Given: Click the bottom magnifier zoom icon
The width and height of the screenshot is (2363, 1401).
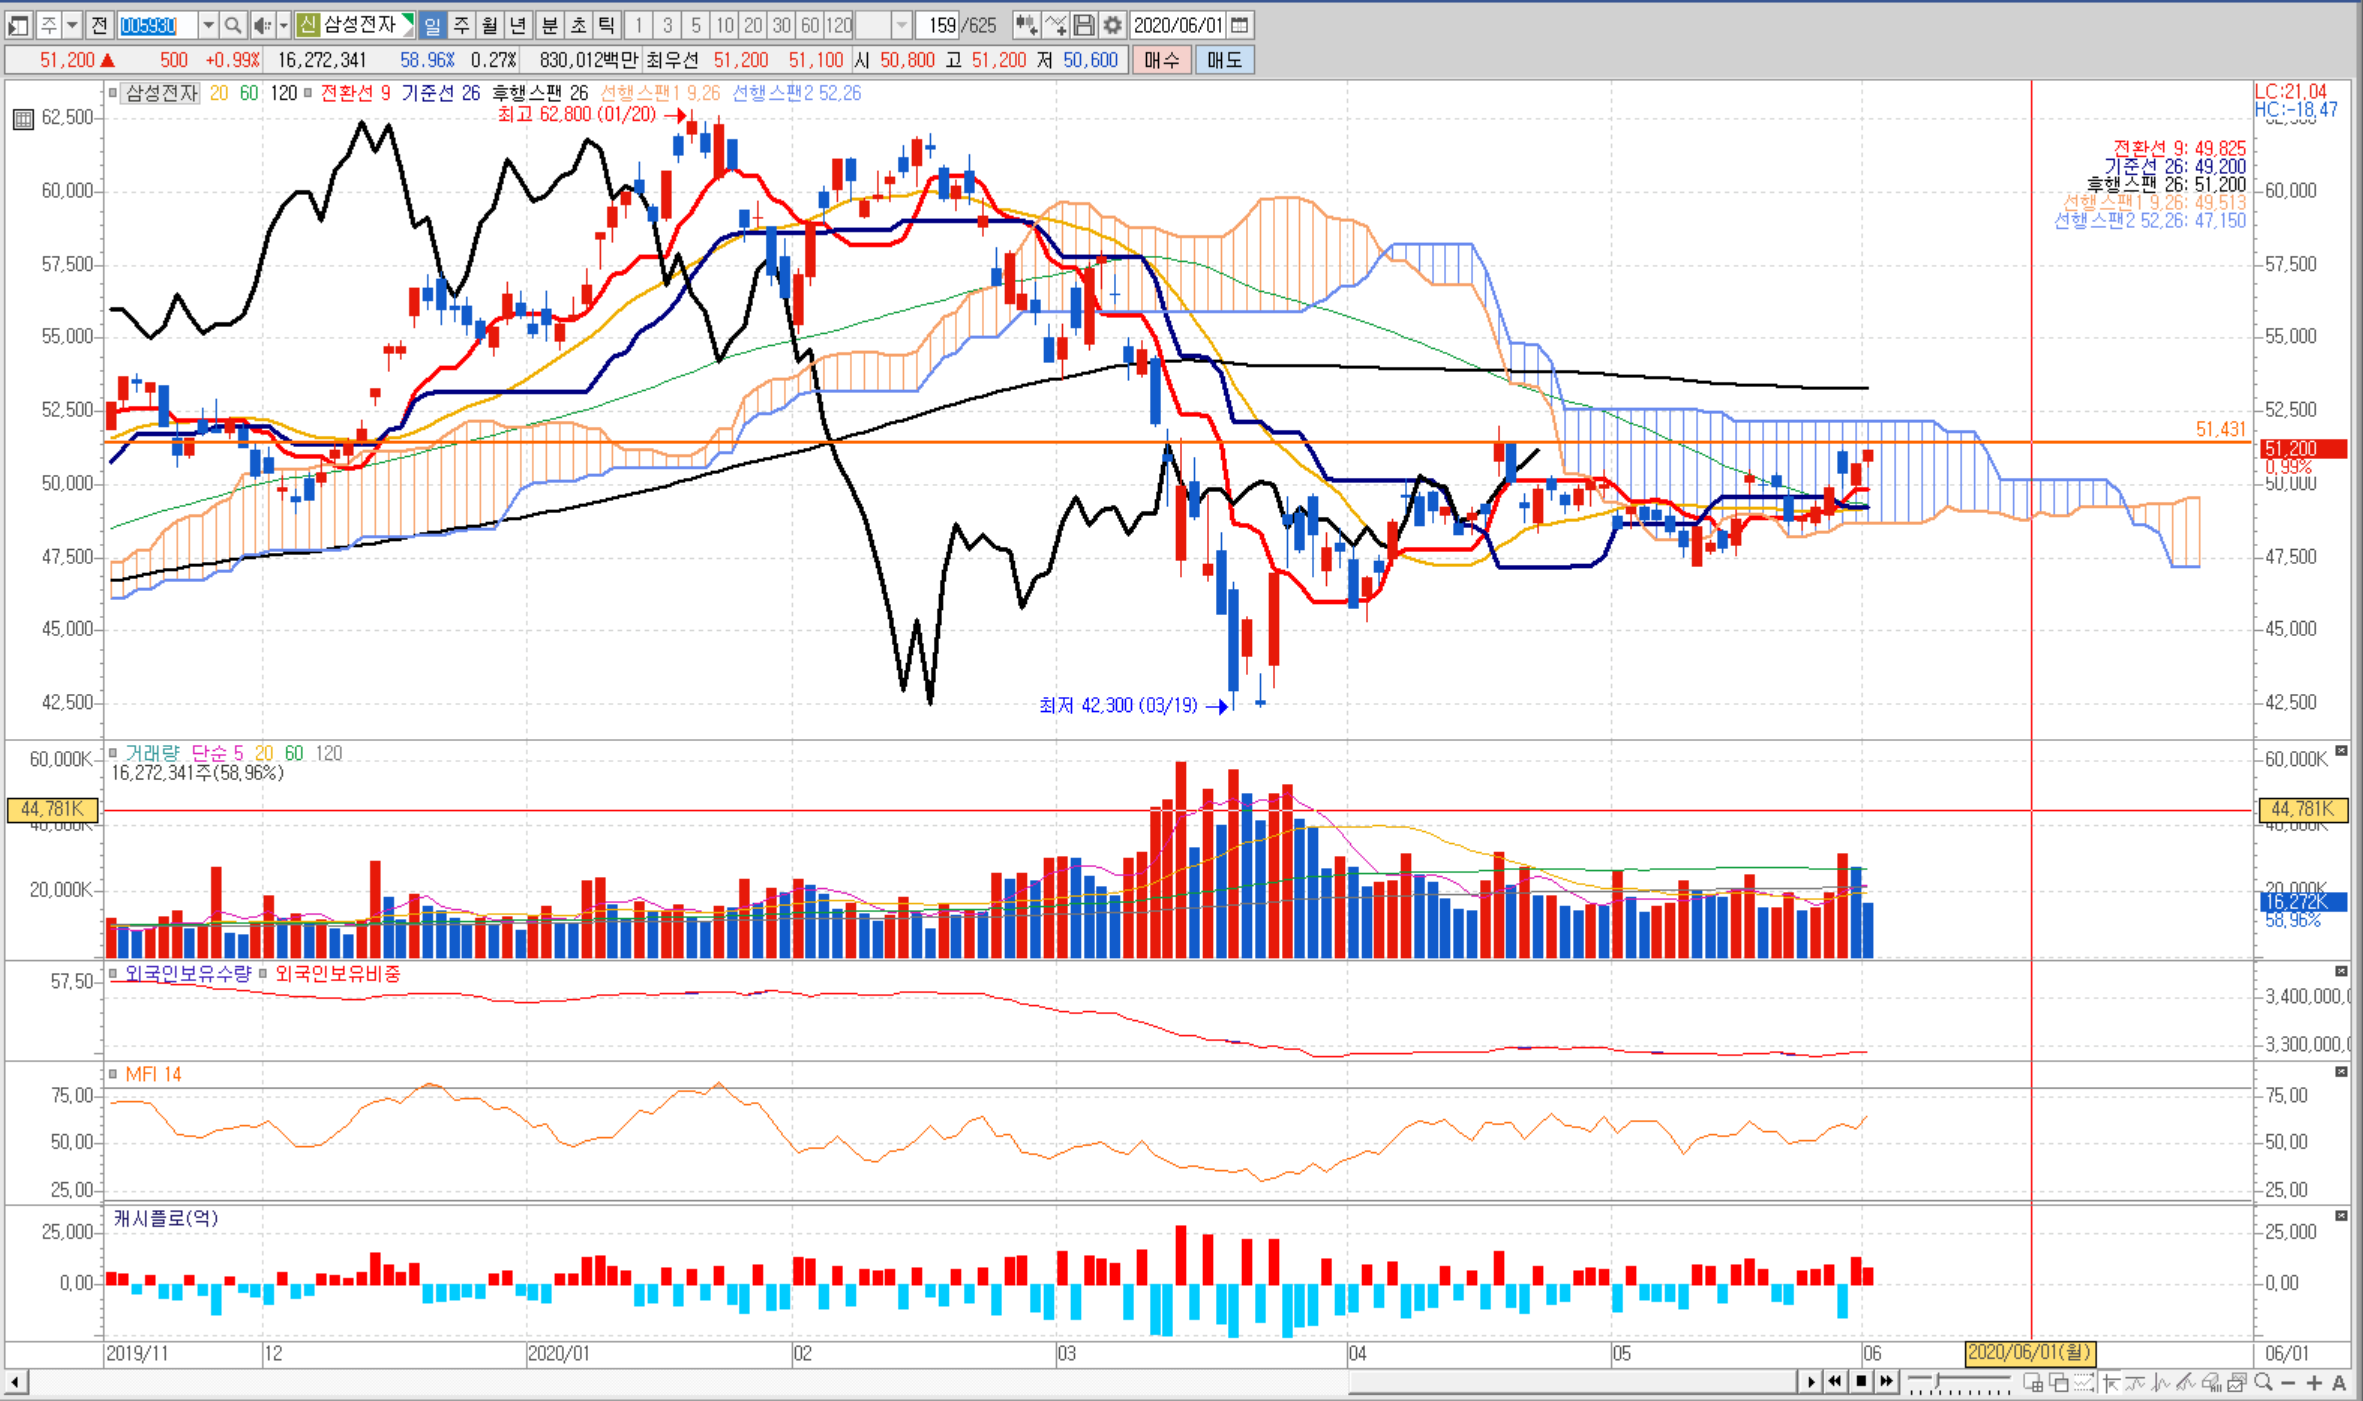Looking at the screenshot, I should [x=2263, y=1382].
